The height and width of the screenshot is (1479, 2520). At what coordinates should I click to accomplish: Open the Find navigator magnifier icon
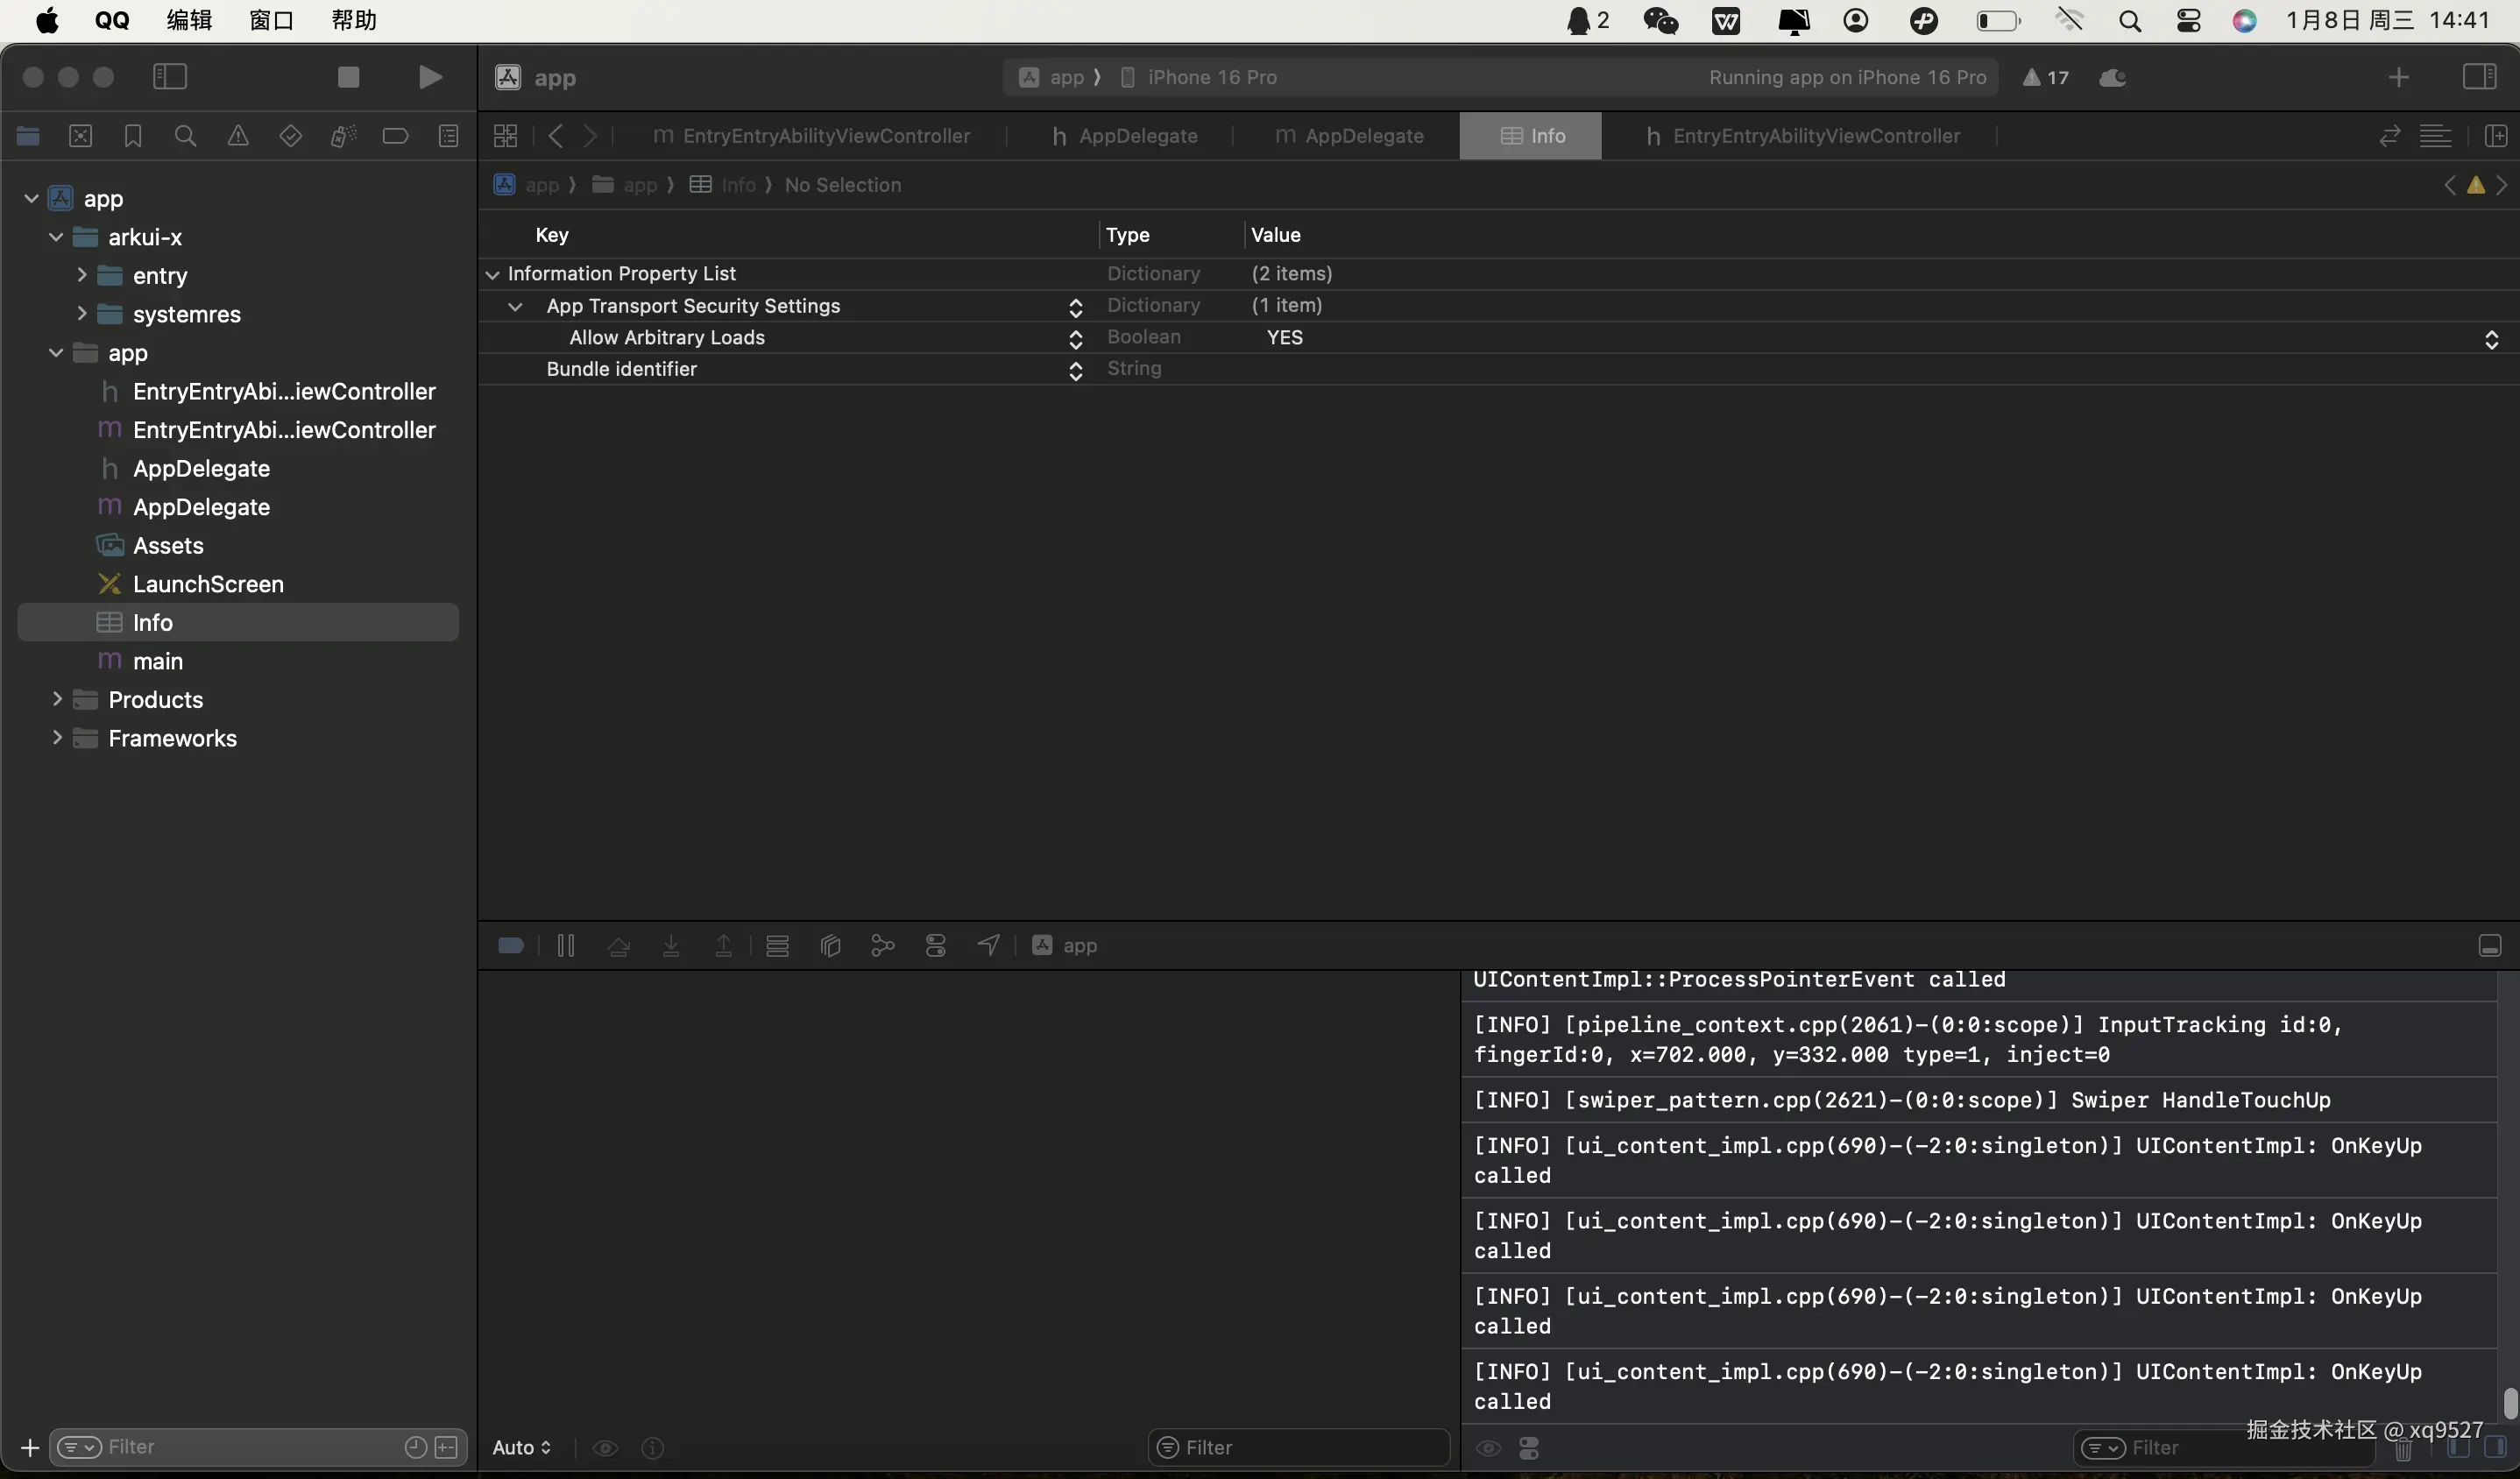tap(185, 136)
